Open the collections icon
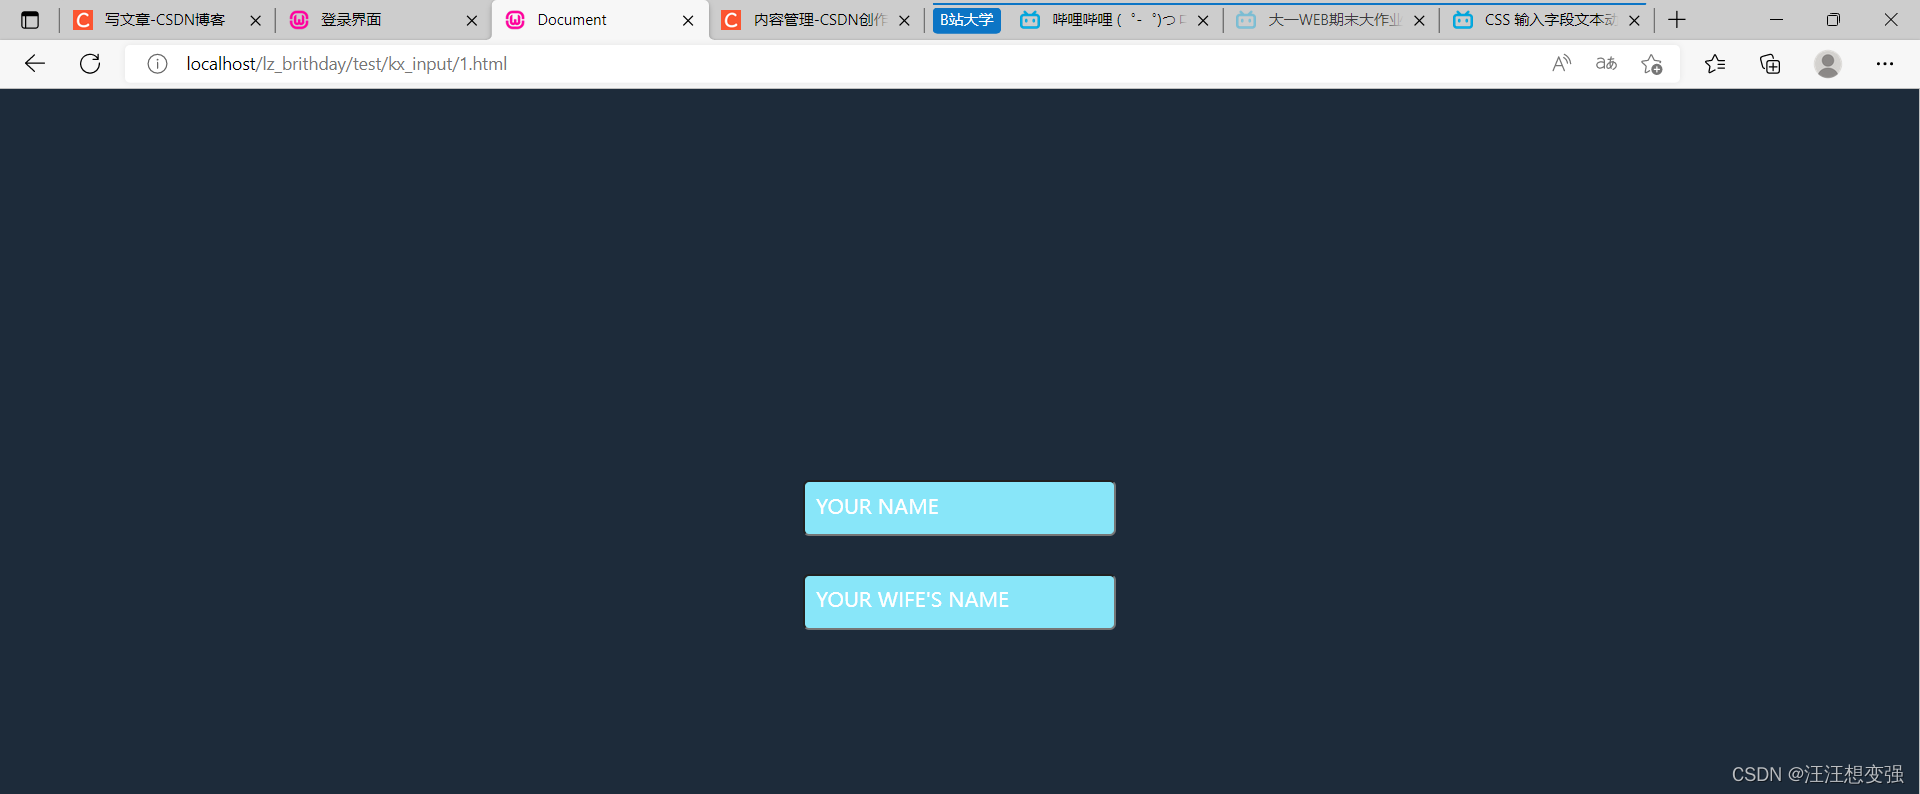Image resolution: width=1920 pixels, height=794 pixels. pos(1770,64)
